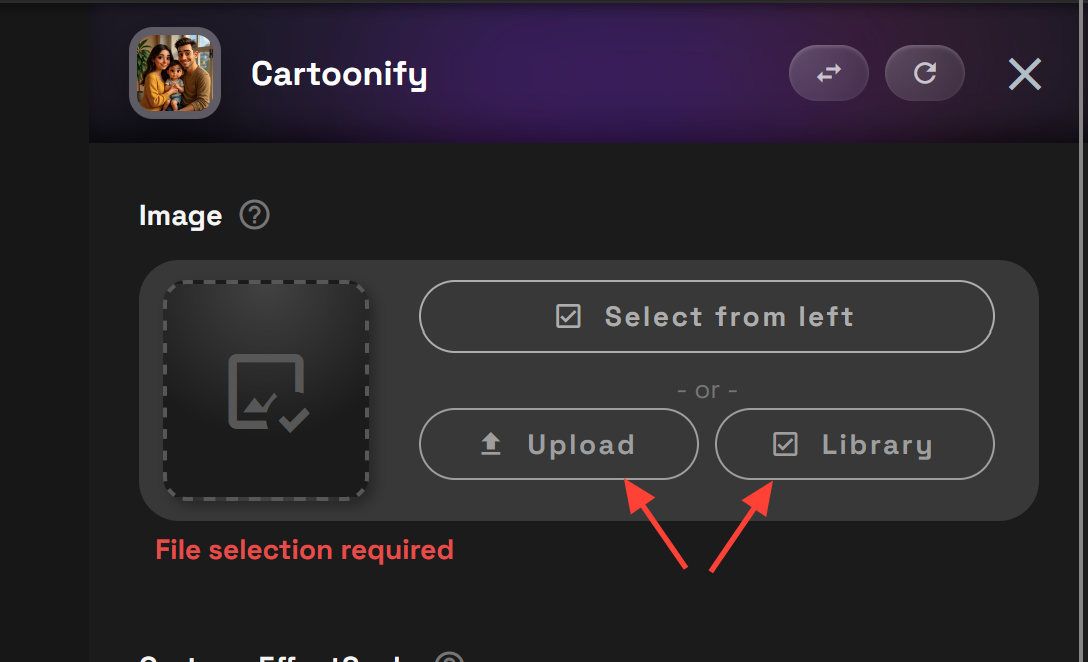Click the swap arrows button in header

[x=828, y=73]
